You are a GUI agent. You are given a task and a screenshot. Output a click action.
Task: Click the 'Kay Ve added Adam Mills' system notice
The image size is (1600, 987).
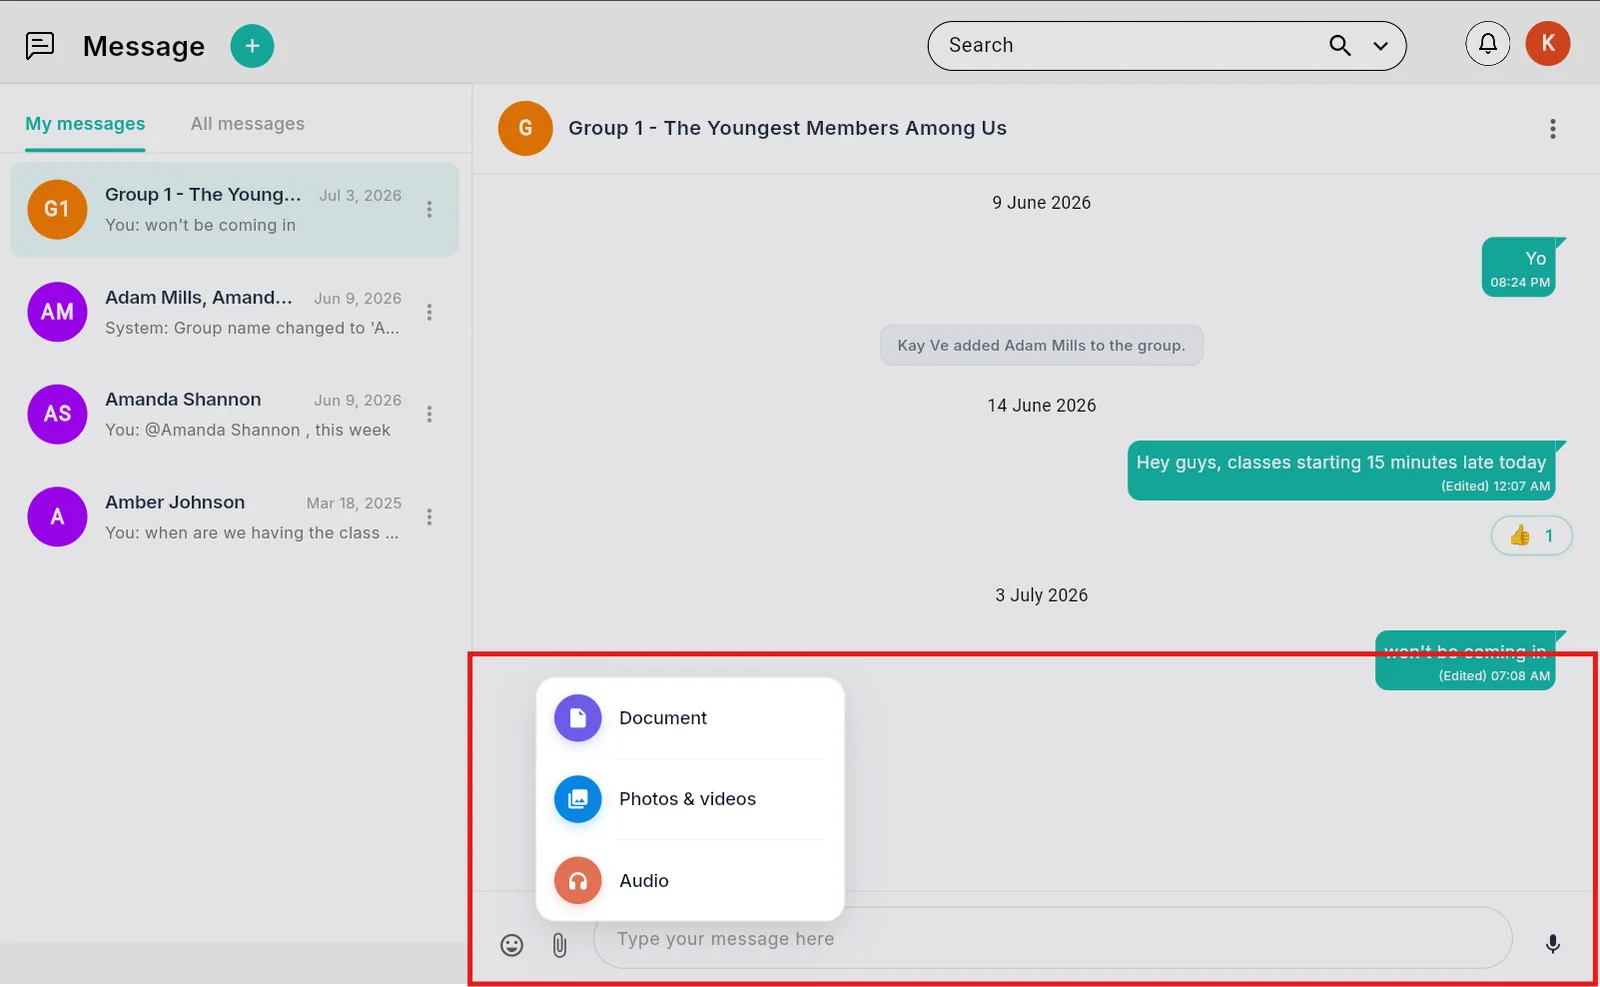pyautogui.click(x=1041, y=346)
